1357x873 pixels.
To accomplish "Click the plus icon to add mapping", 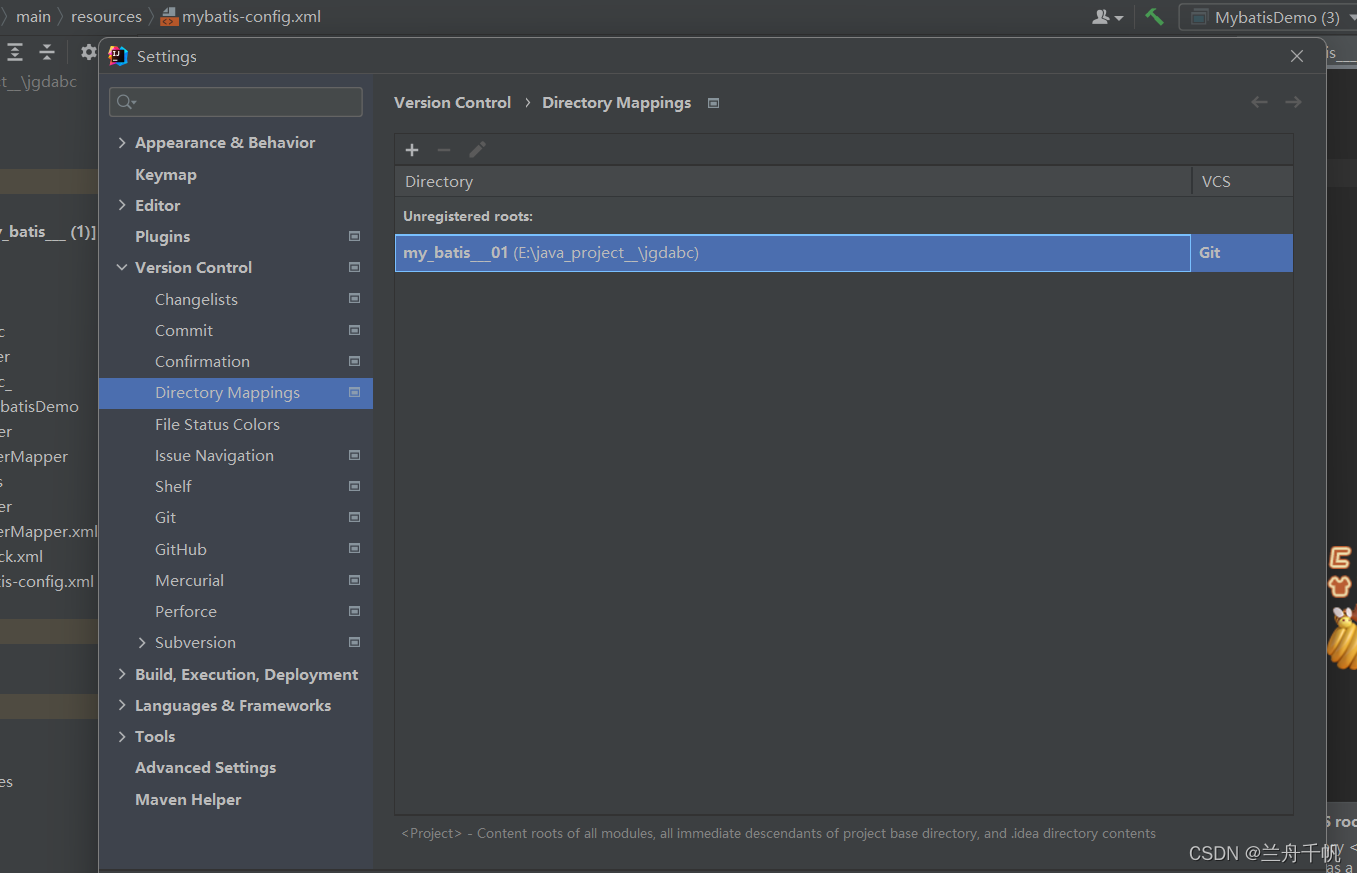I will click(412, 150).
